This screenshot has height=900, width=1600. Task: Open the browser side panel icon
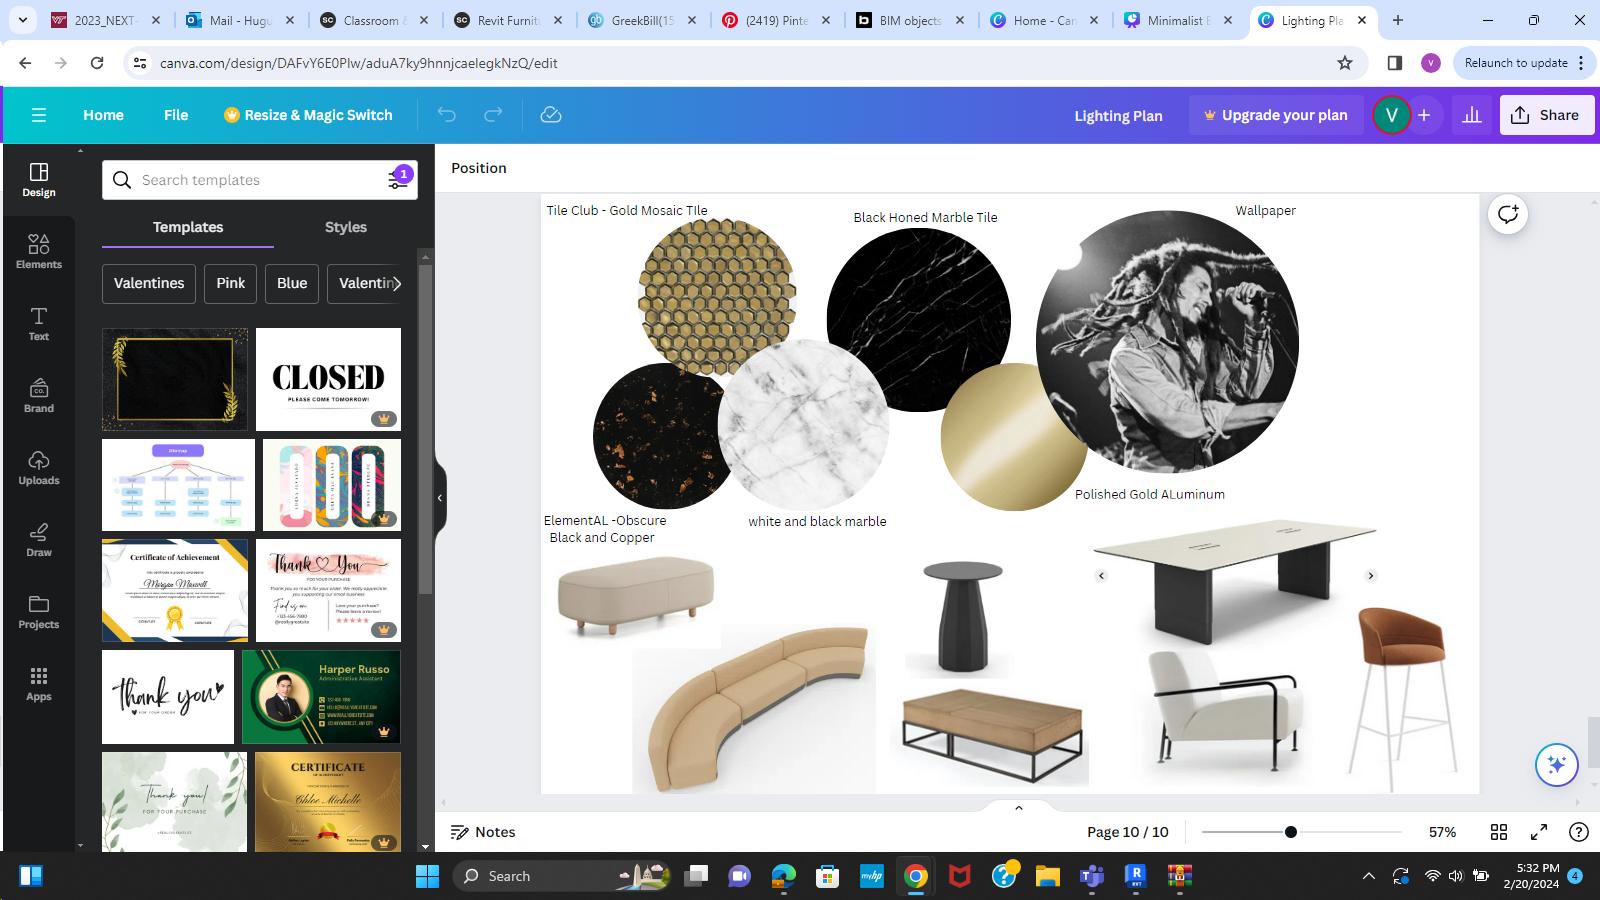pos(1395,63)
